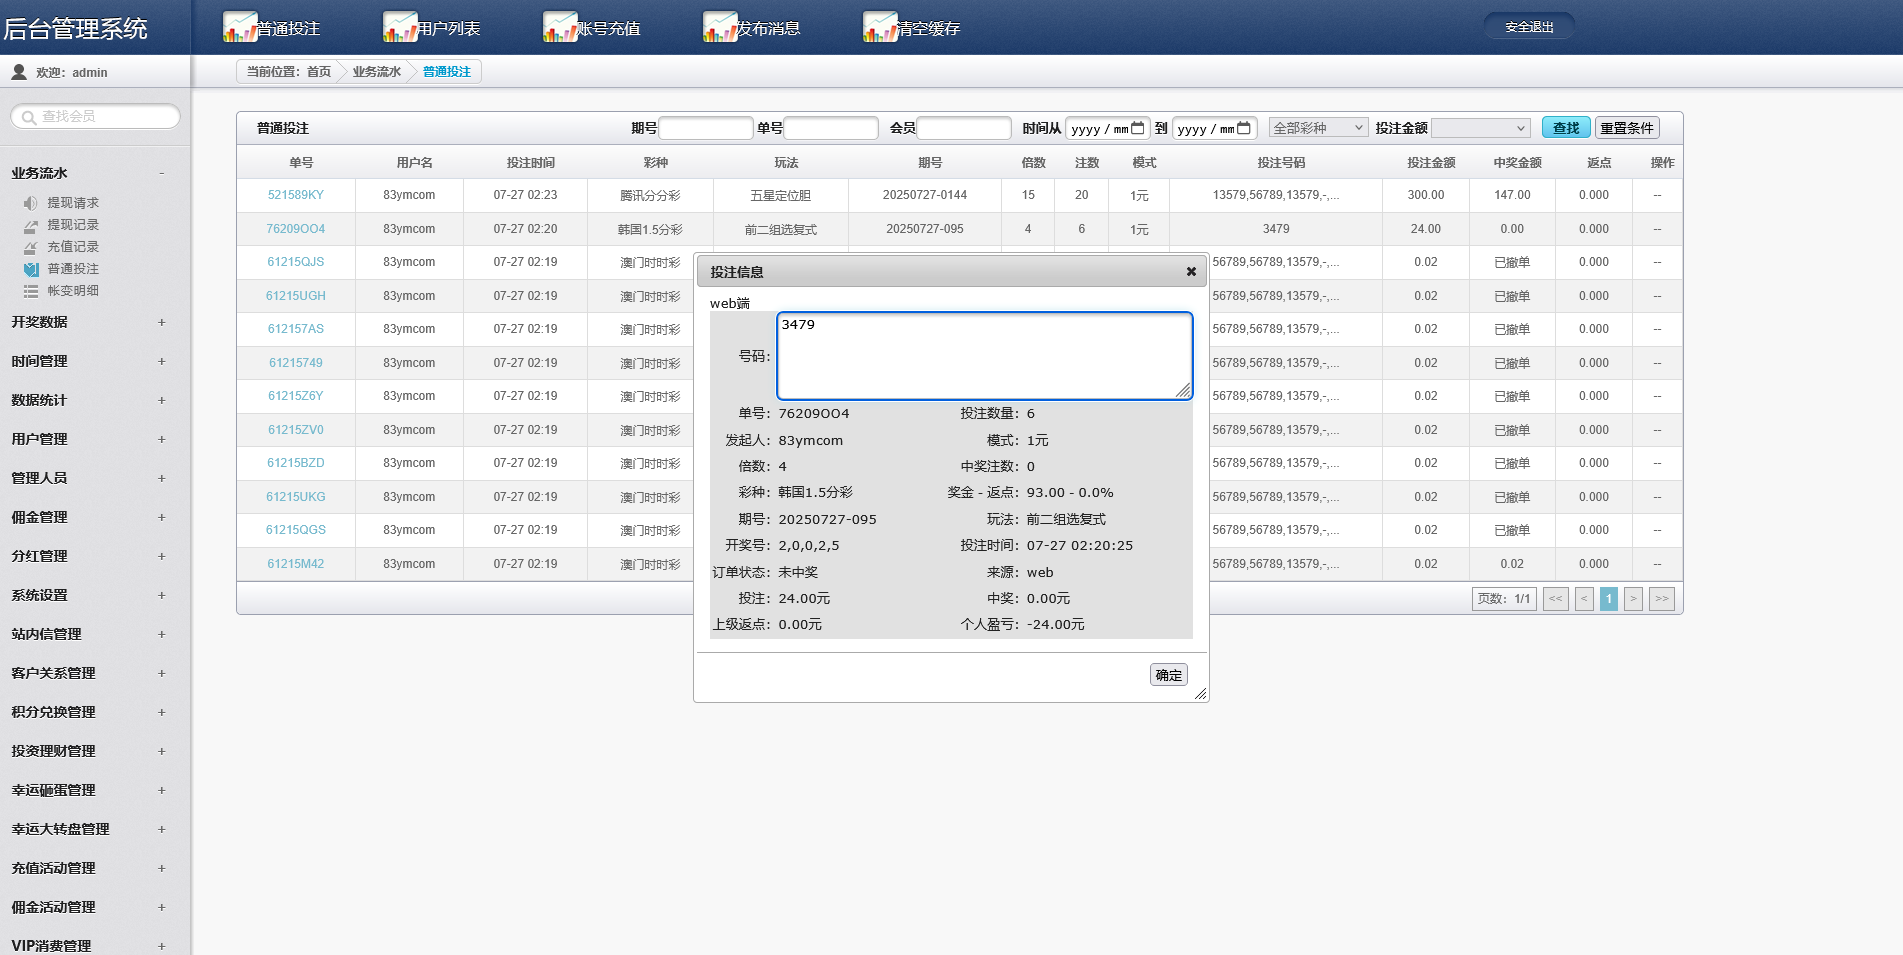Select page 1 in pagination
Image resolution: width=1903 pixels, height=955 pixels.
1609,599
